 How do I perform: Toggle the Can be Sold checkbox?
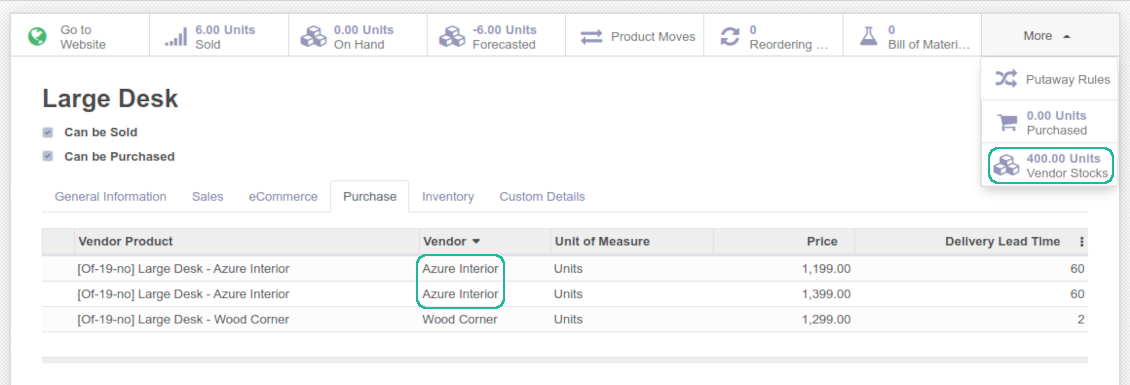48,133
